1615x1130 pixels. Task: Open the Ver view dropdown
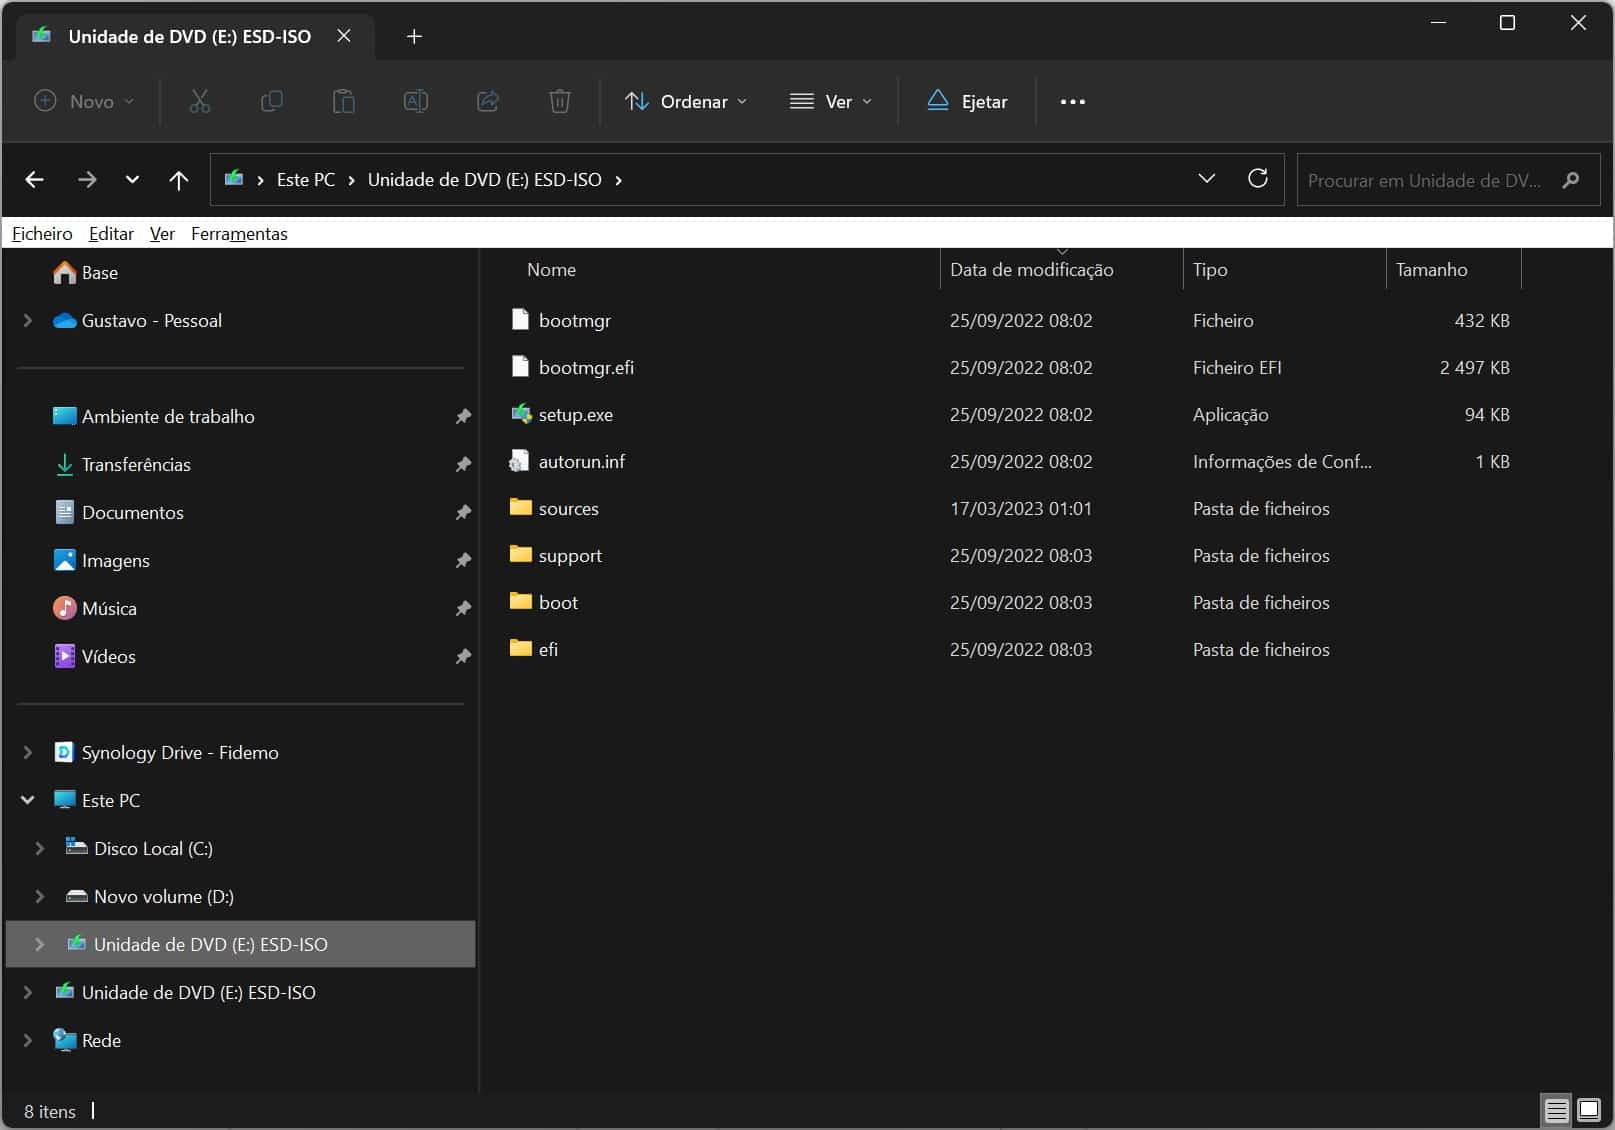[x=831, y=101]
